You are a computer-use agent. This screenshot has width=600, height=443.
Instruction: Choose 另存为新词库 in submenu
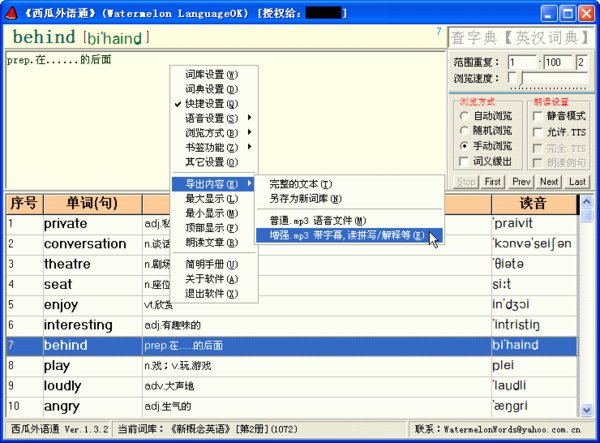click(349, 199)
